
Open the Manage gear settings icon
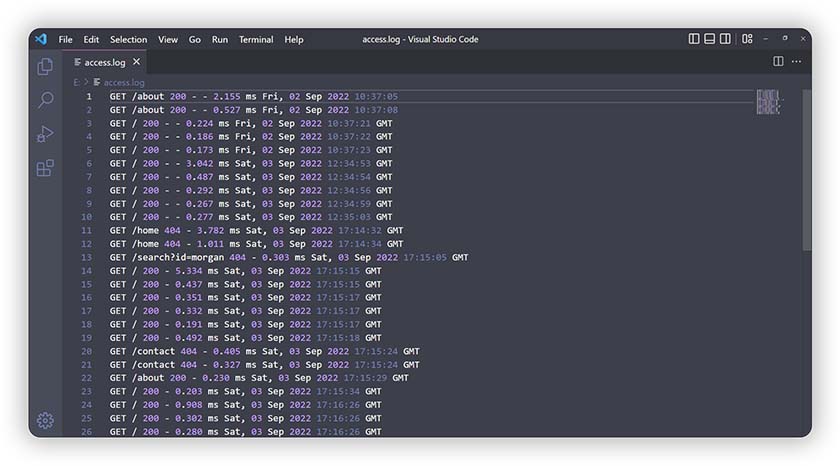pos(45,421)
